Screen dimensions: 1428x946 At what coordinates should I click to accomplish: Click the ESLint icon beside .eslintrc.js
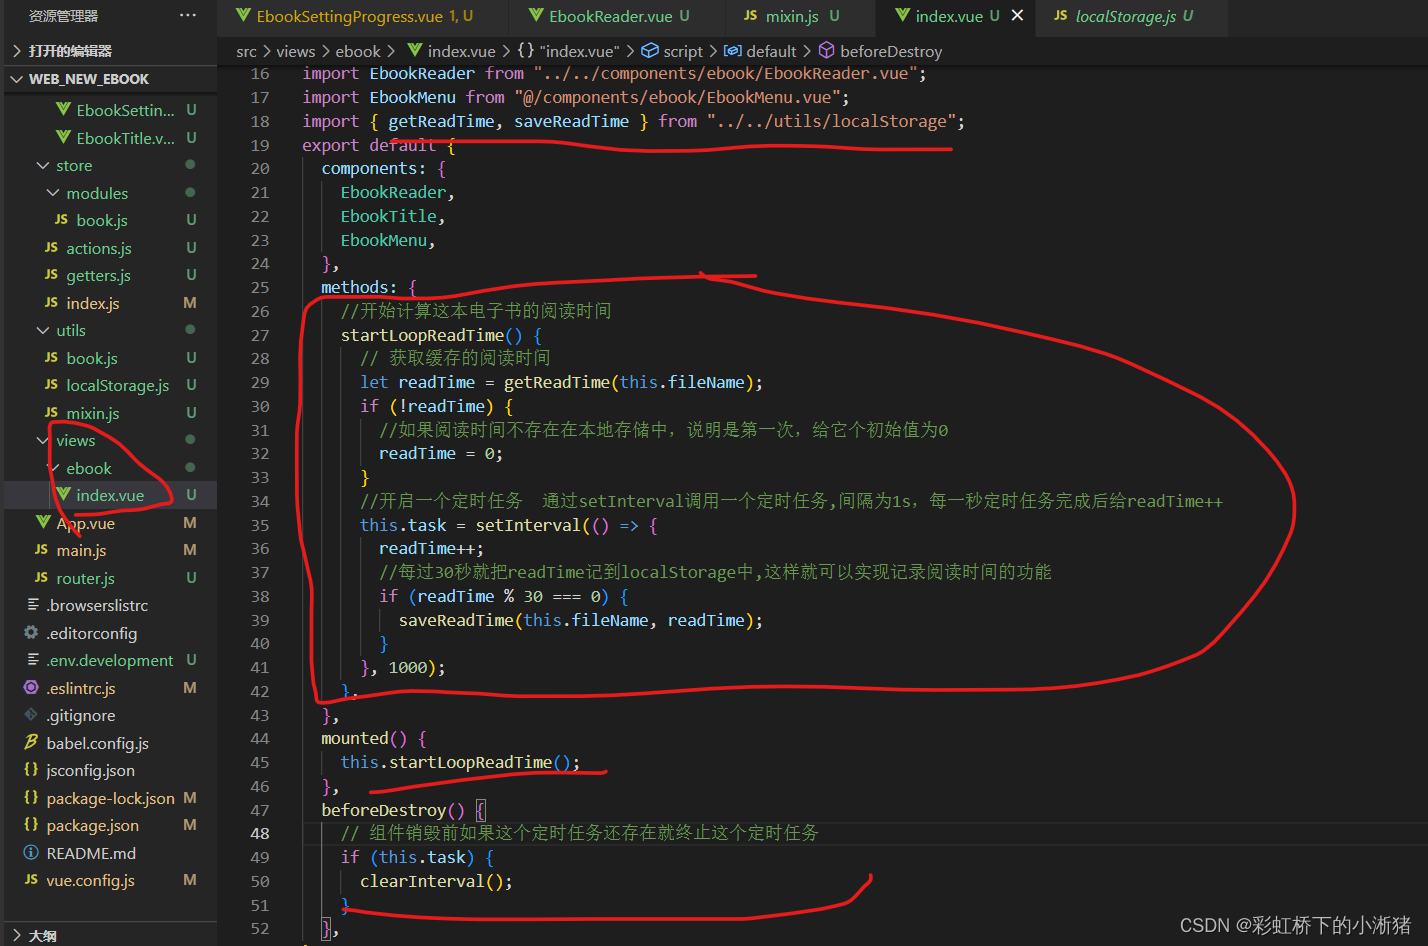point(31,688)
